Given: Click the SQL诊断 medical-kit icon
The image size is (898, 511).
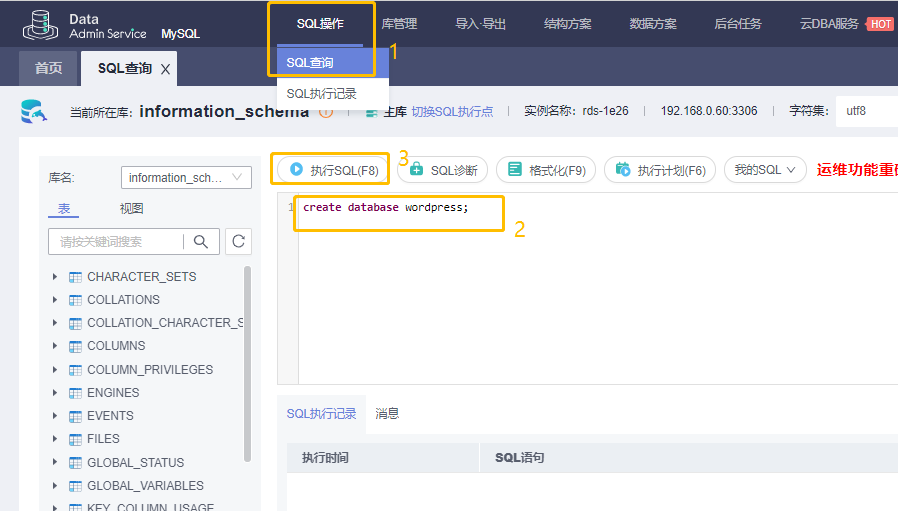Looking at the screenshot, I should pyautogui.click(x=416, y=169).
